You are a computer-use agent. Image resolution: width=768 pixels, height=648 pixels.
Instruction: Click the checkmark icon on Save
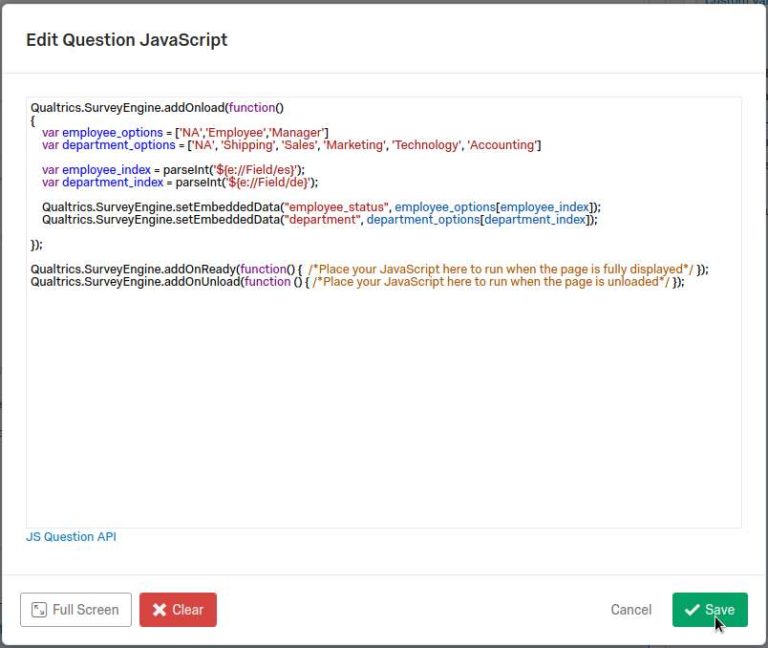tap(692, 610)
